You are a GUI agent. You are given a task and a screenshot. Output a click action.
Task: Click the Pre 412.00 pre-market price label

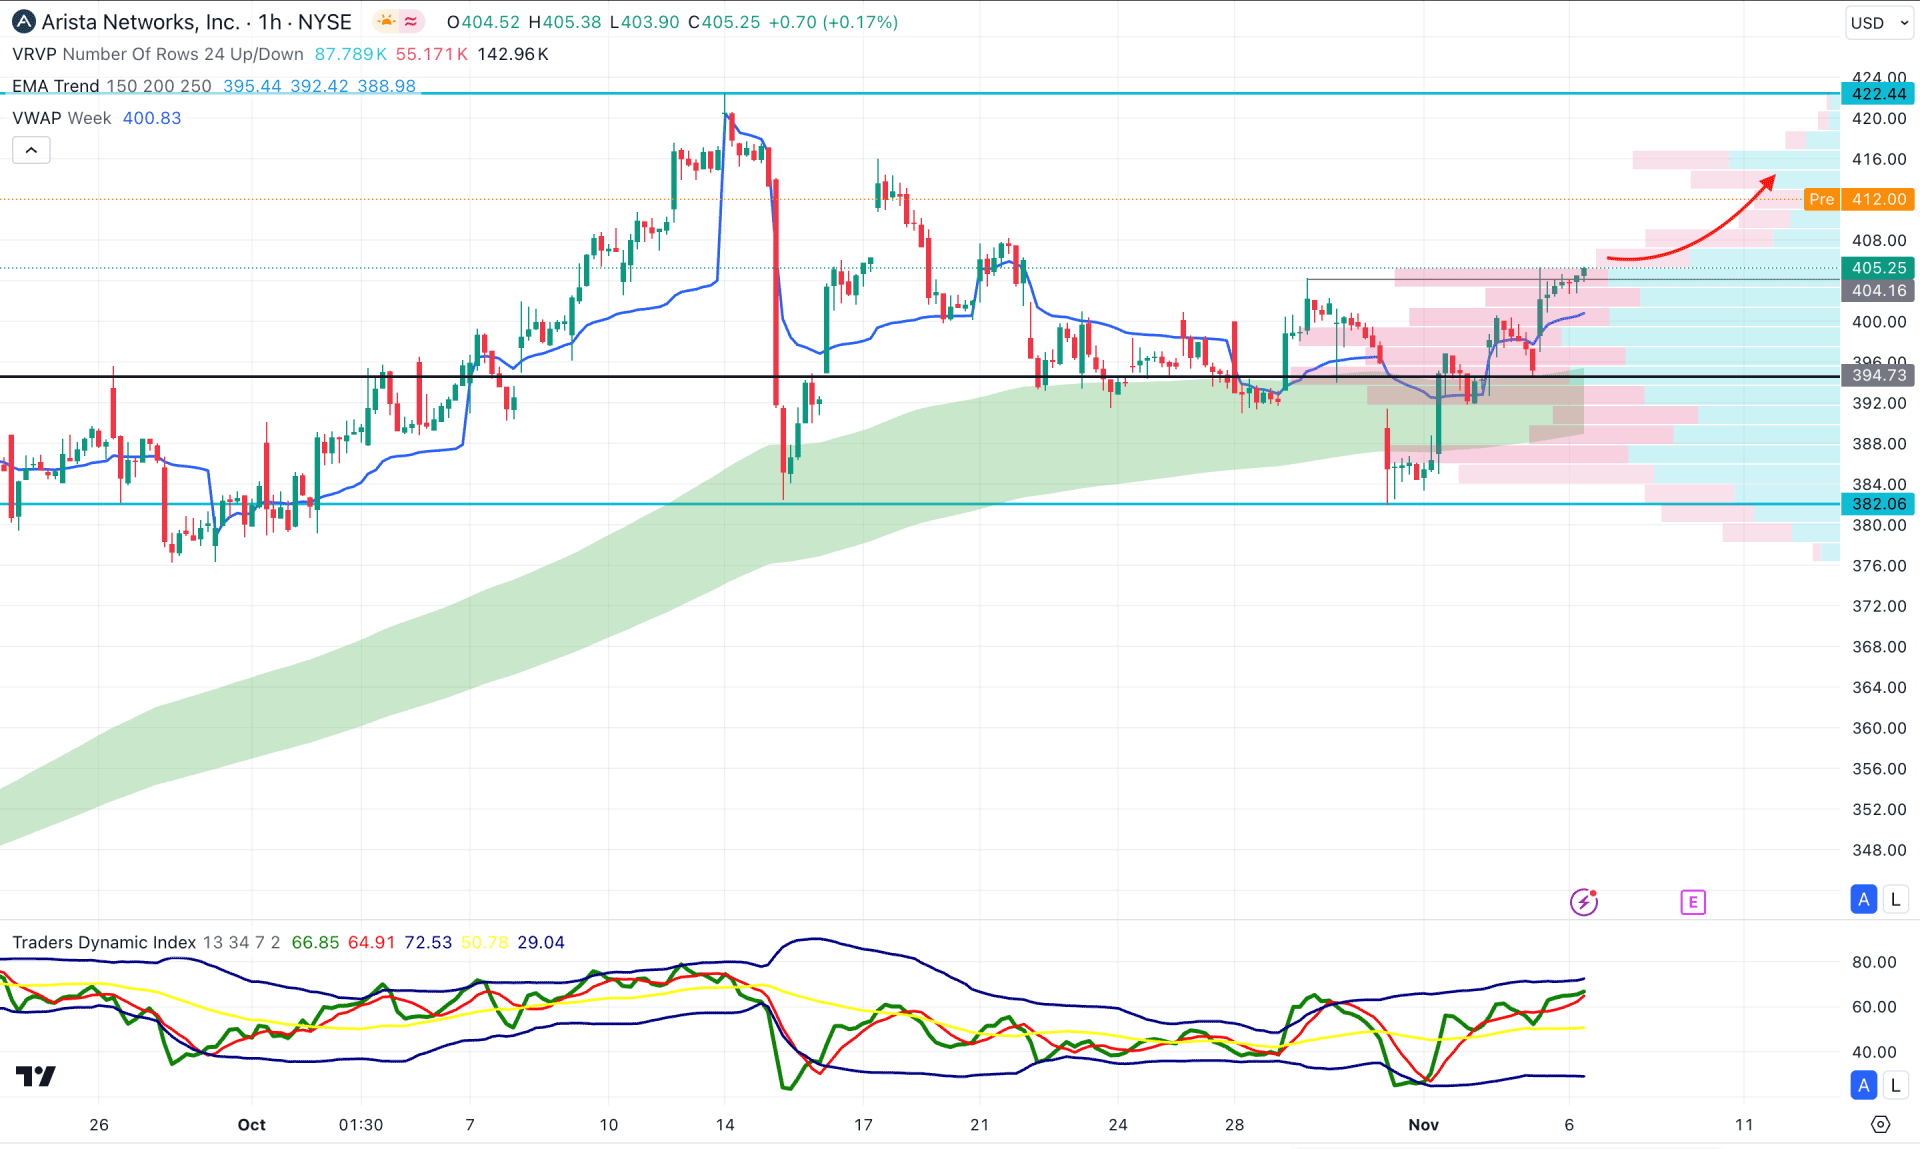(x=1859, y=199)
